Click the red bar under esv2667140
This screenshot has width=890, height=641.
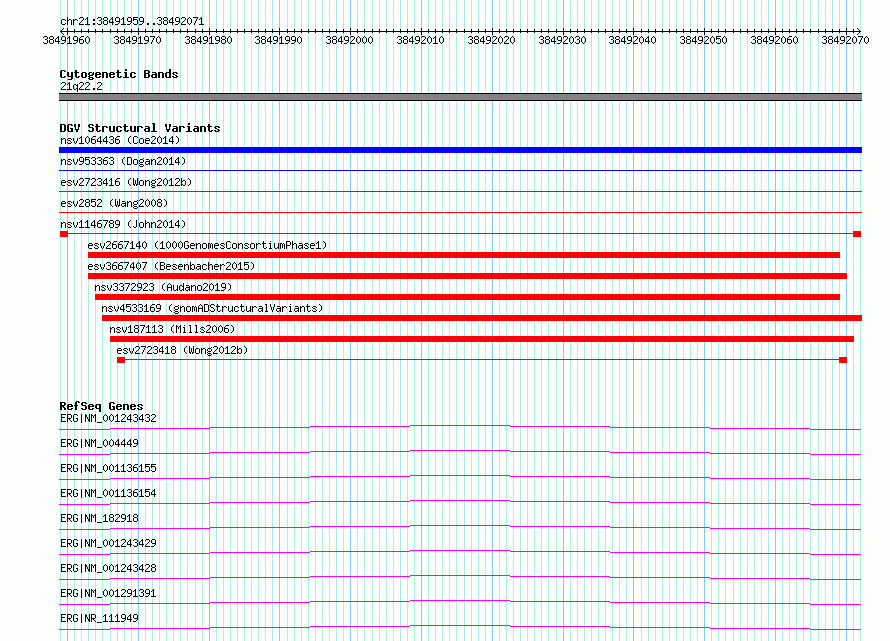(x=464, y=255)
